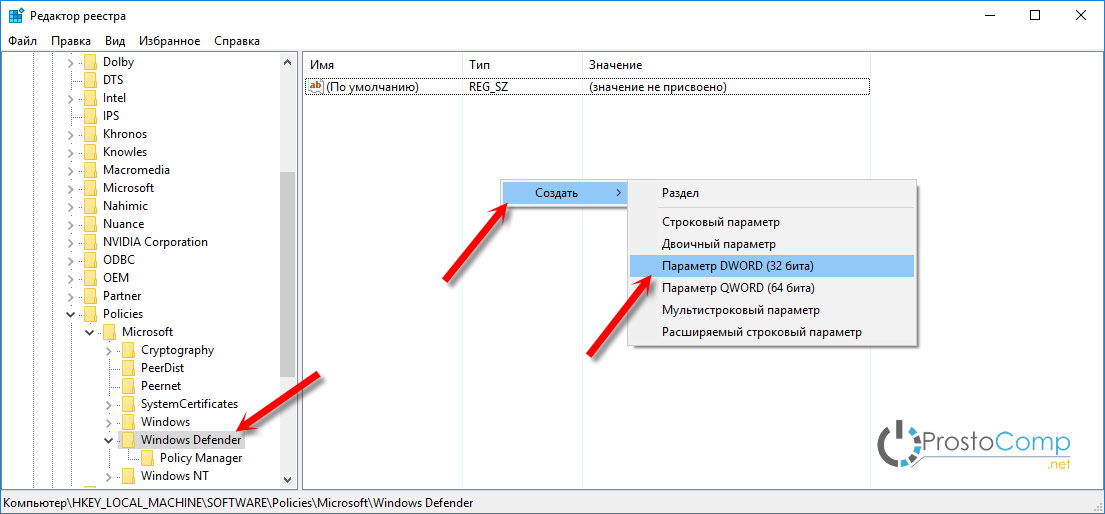Click the Registry Editor title bar icon
This screenshot has width=1105, height=514.
16,15
